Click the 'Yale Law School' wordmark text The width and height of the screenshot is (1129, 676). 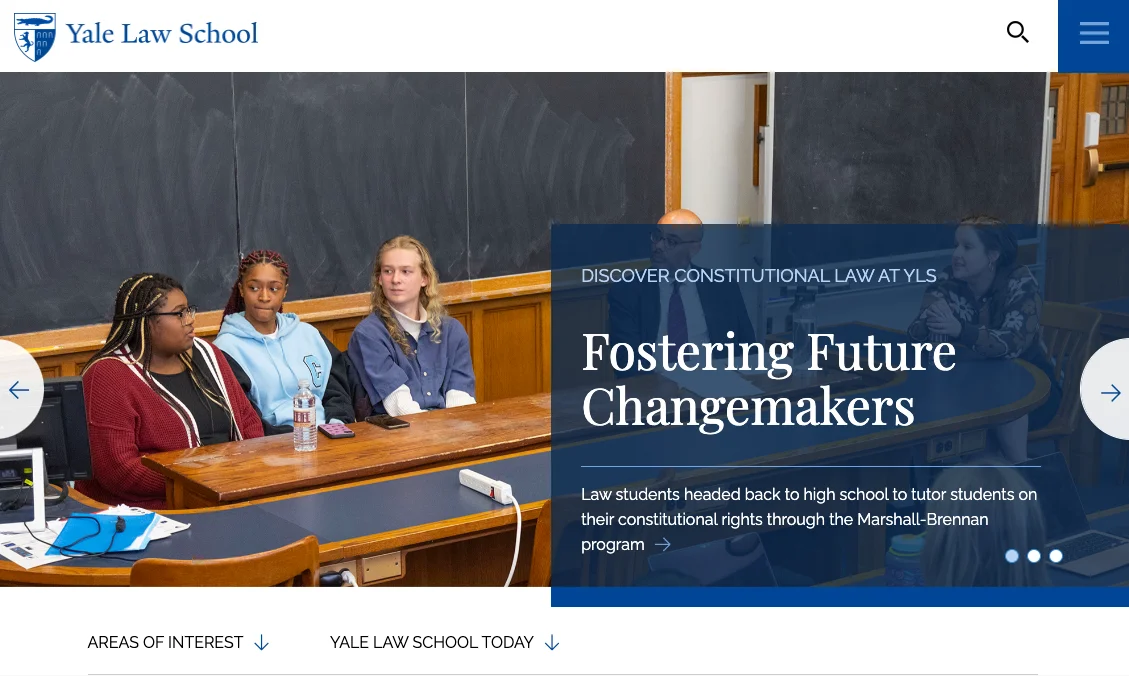point(162,34)
